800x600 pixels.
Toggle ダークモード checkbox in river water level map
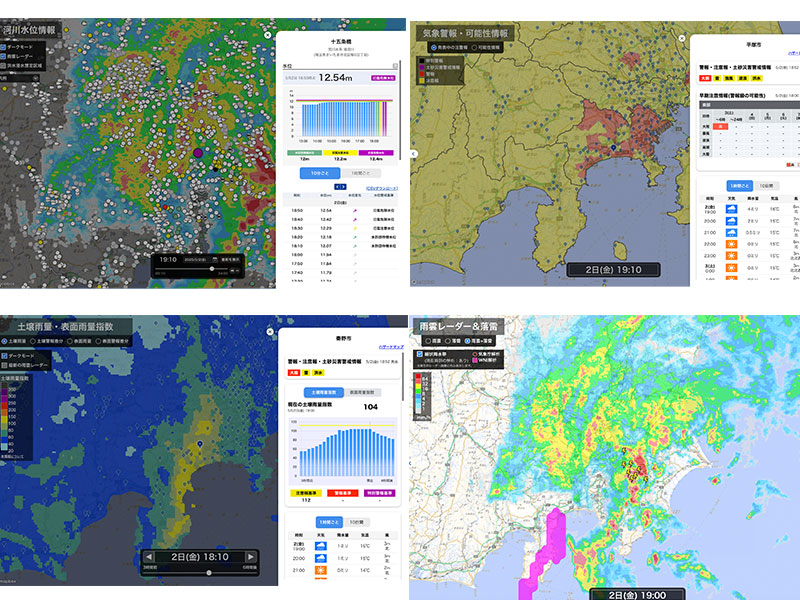[x=7, y=47]
